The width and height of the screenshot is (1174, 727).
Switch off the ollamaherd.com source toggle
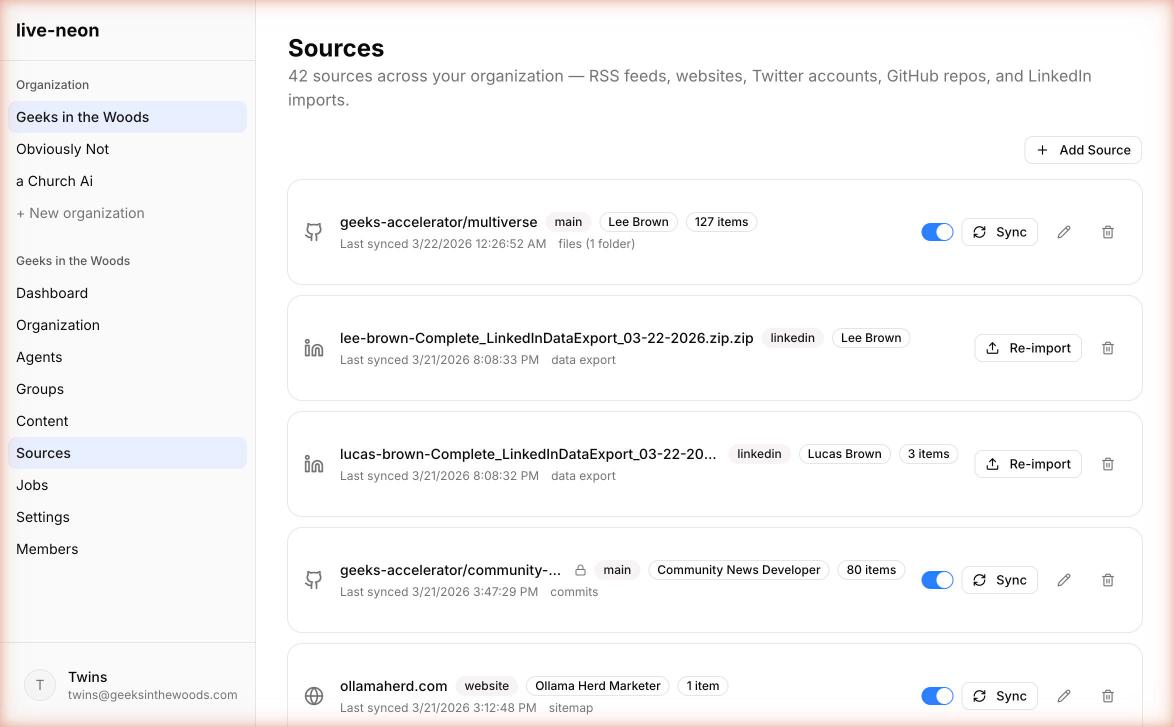pos(937,696)
